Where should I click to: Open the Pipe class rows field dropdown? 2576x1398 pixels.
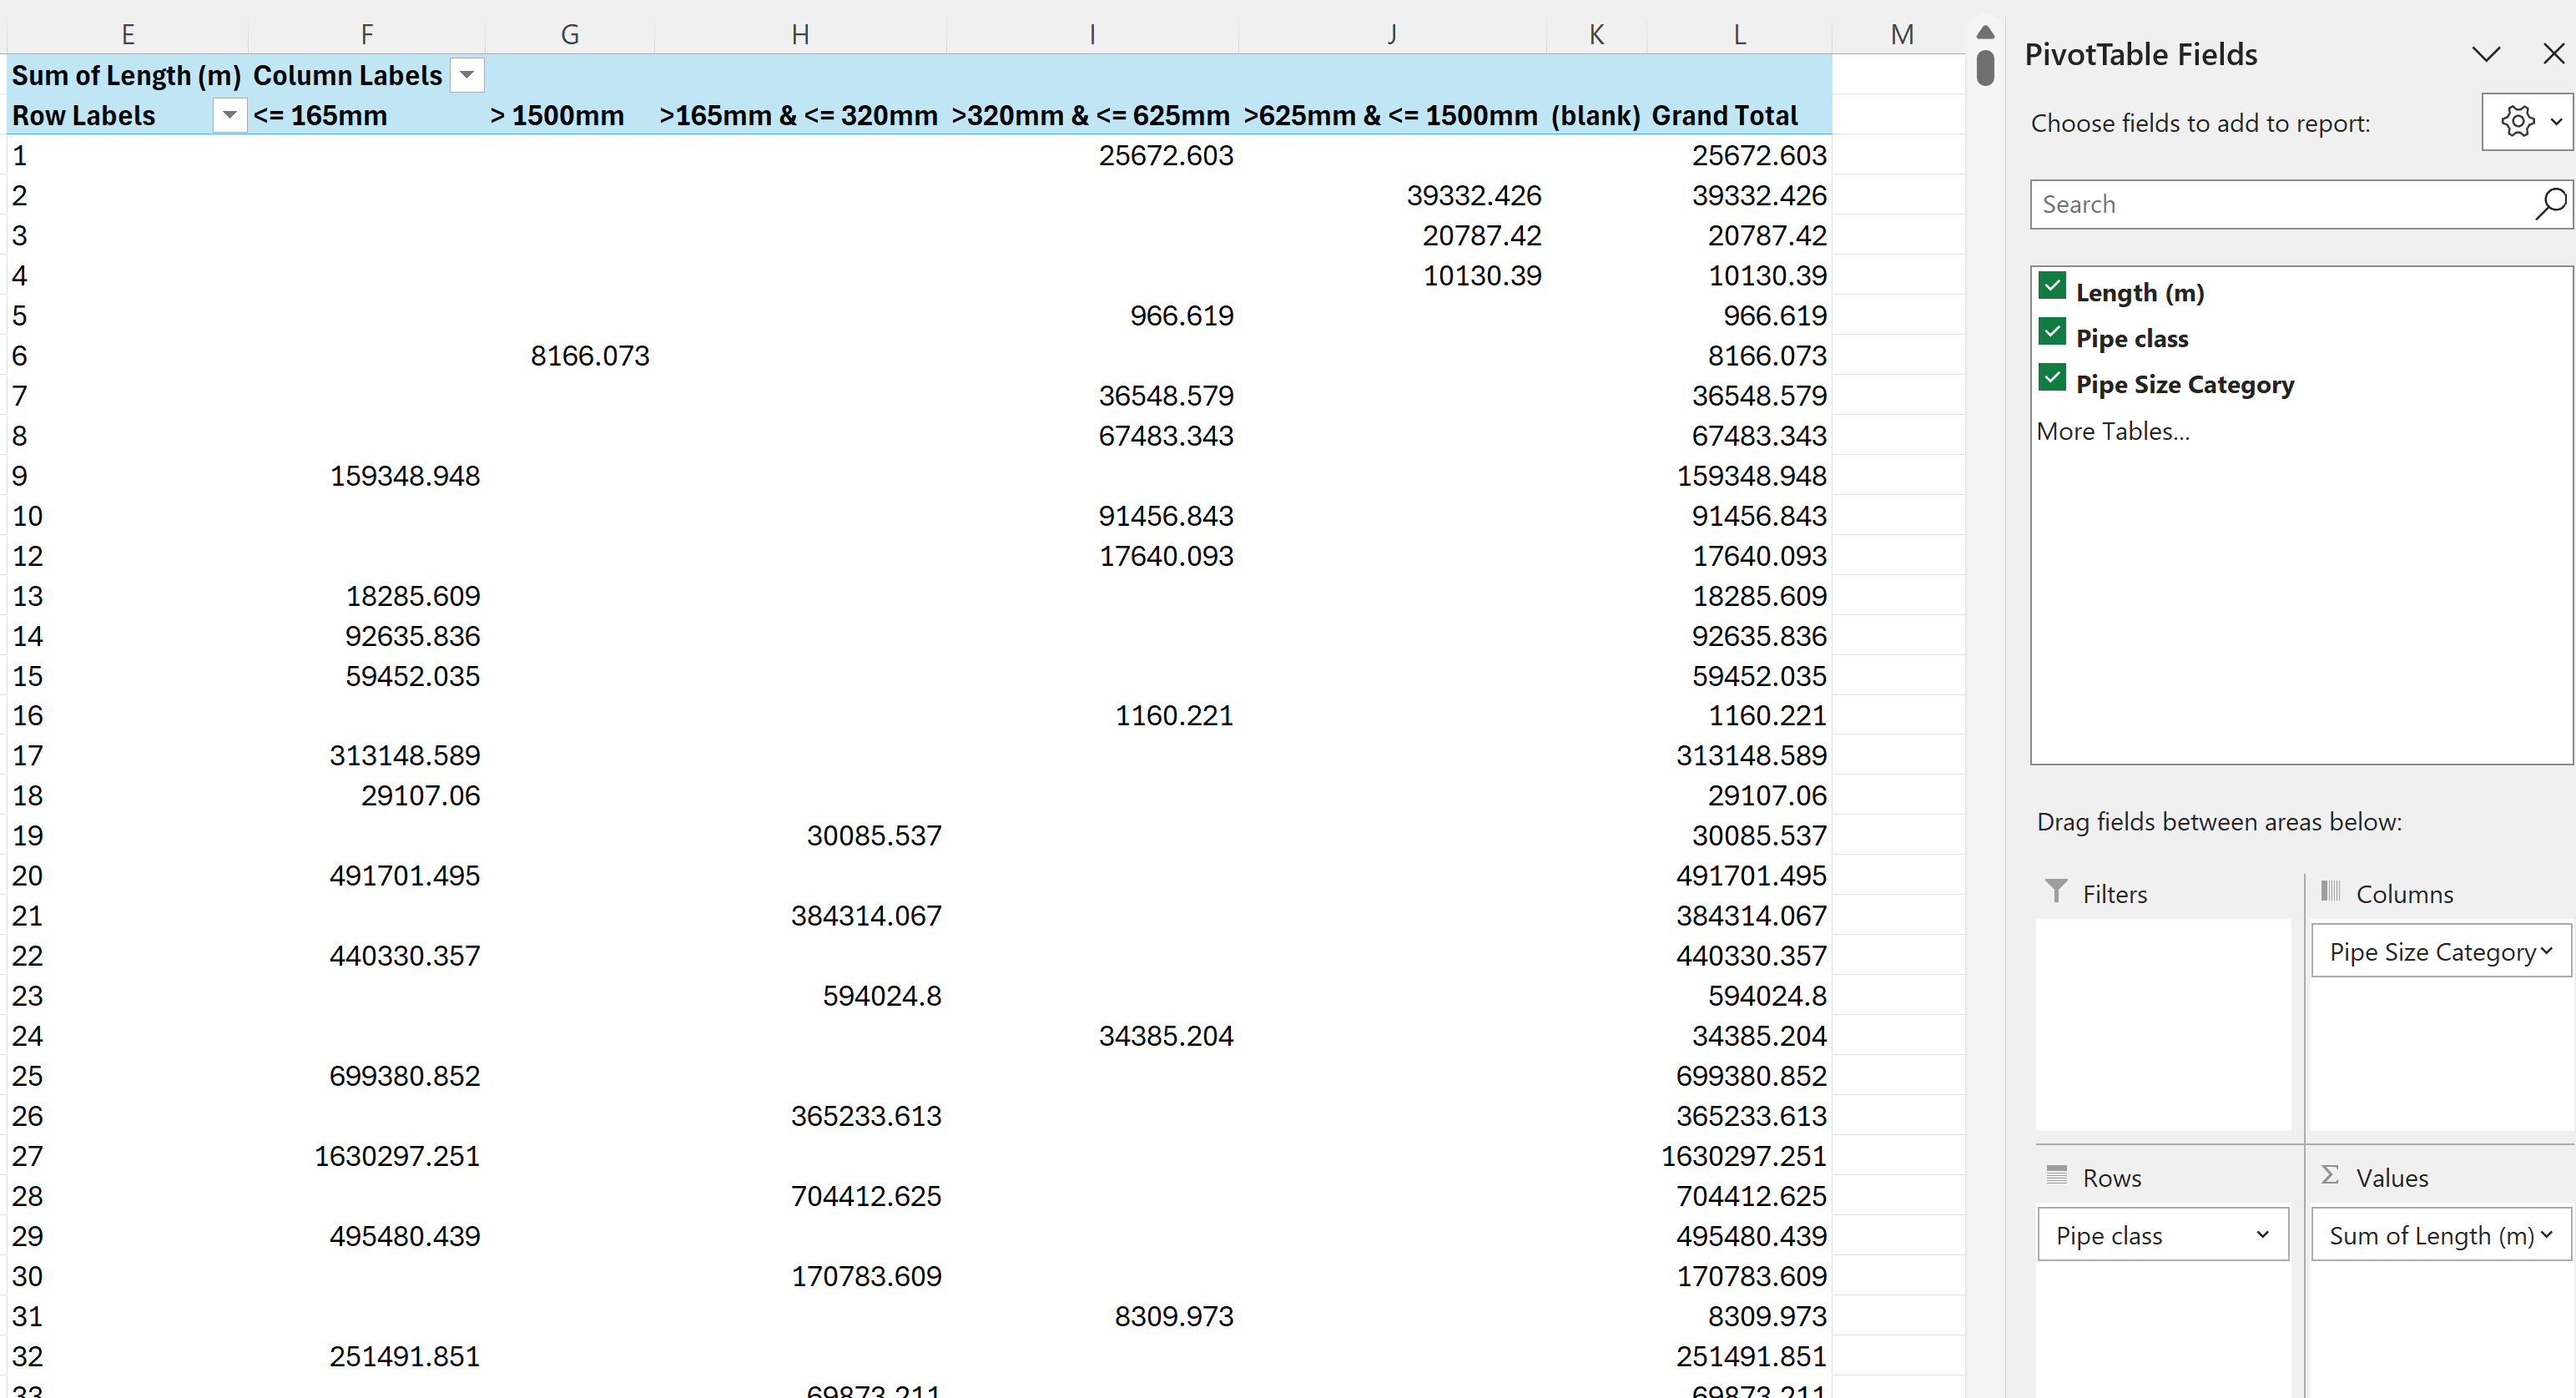click(x=2263, y=1235)
